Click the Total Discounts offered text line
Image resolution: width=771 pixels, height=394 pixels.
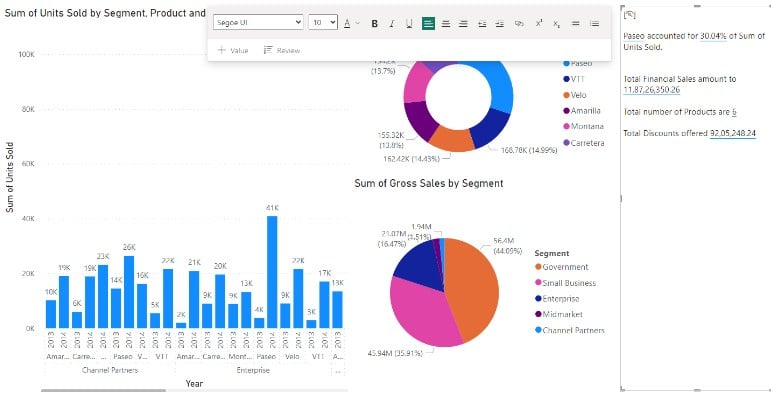point(689,133)
